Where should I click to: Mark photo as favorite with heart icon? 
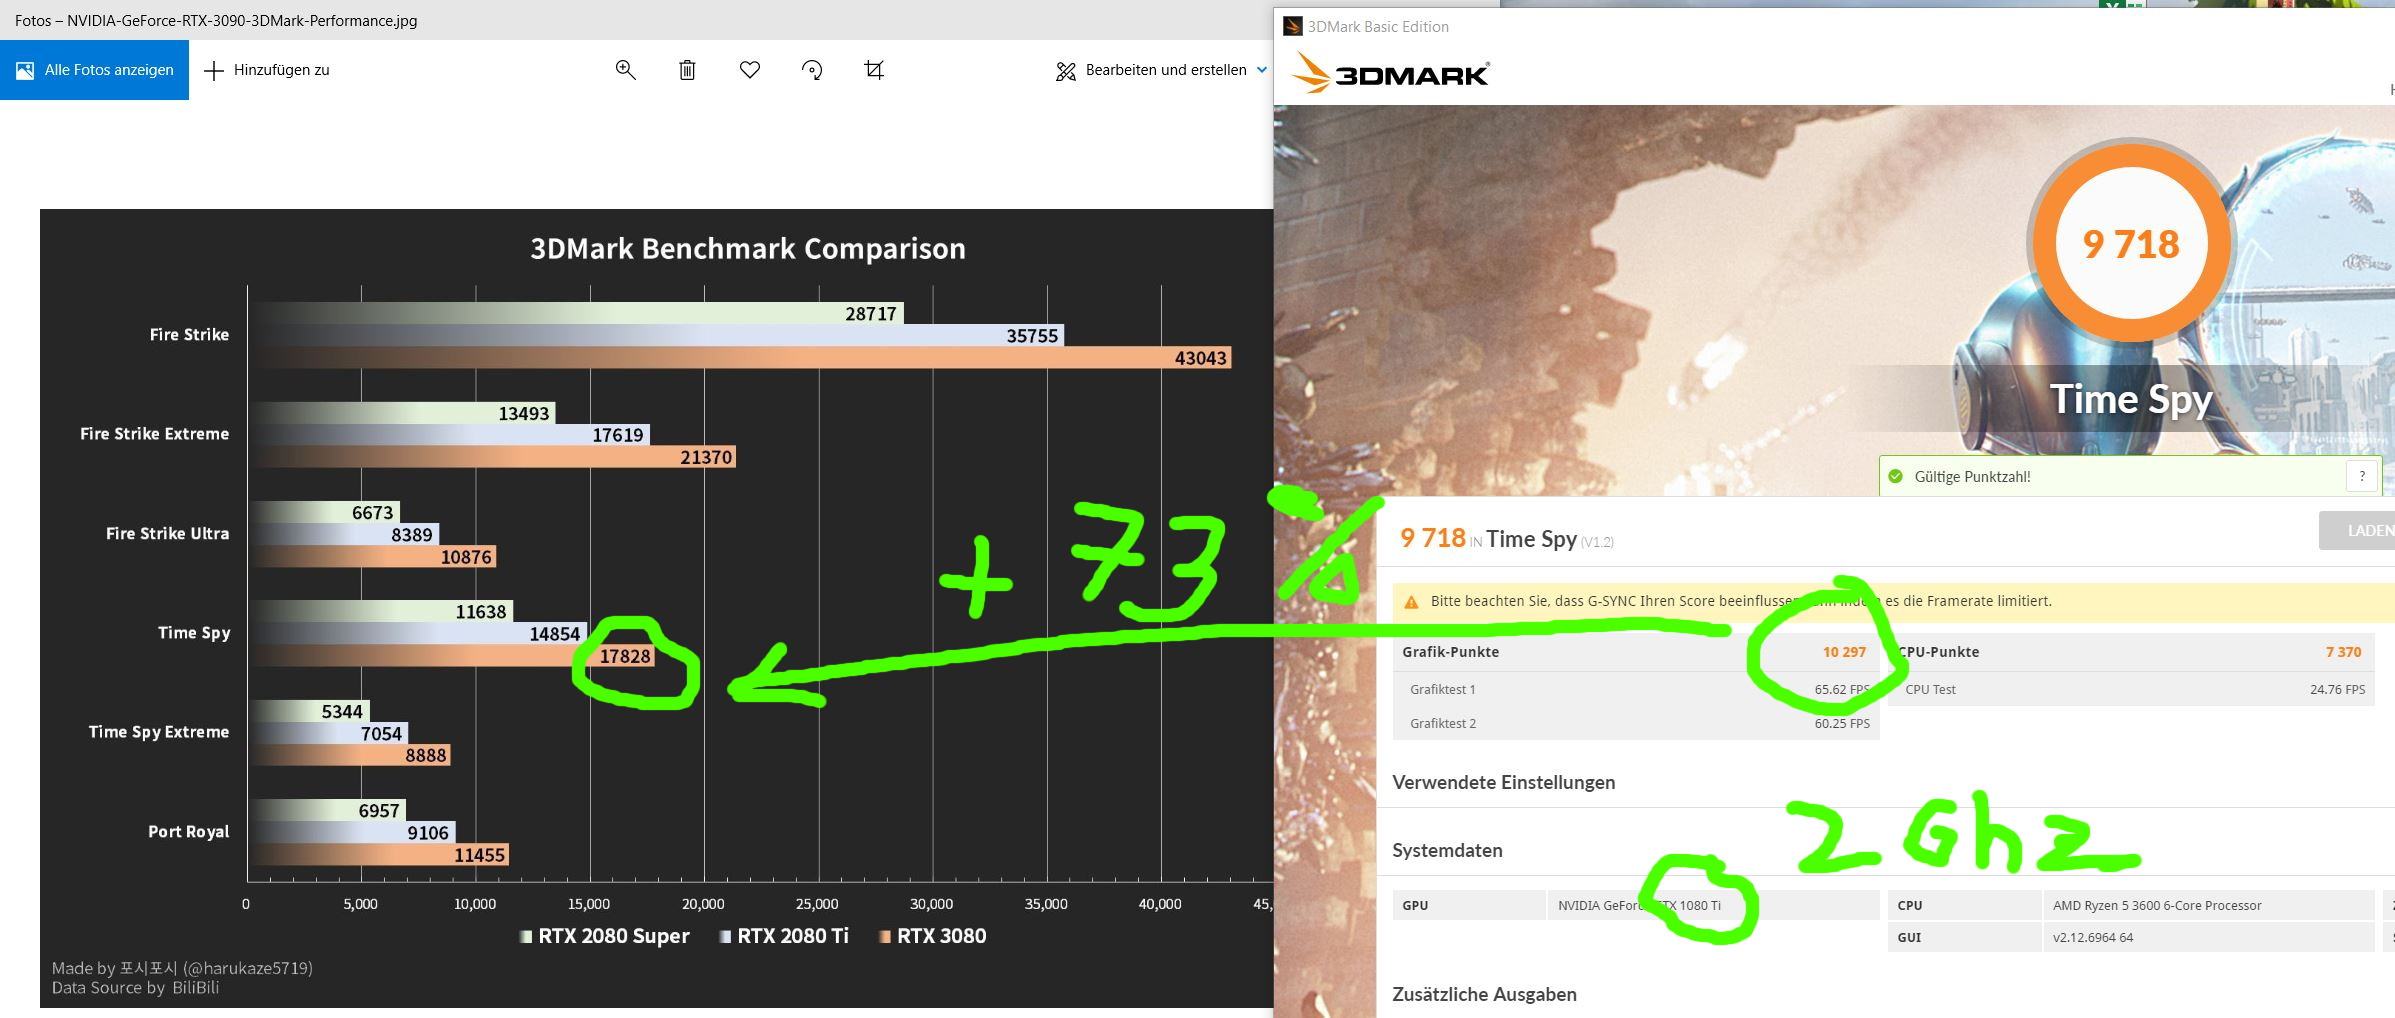(x=750, y=70)
